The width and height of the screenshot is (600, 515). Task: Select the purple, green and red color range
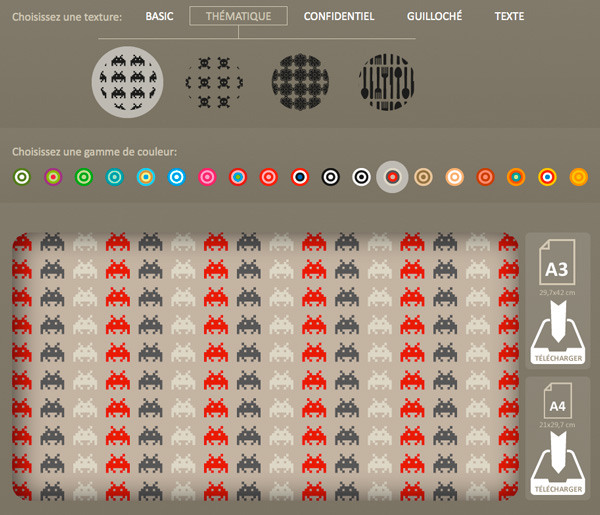click(x=53, y=177)
